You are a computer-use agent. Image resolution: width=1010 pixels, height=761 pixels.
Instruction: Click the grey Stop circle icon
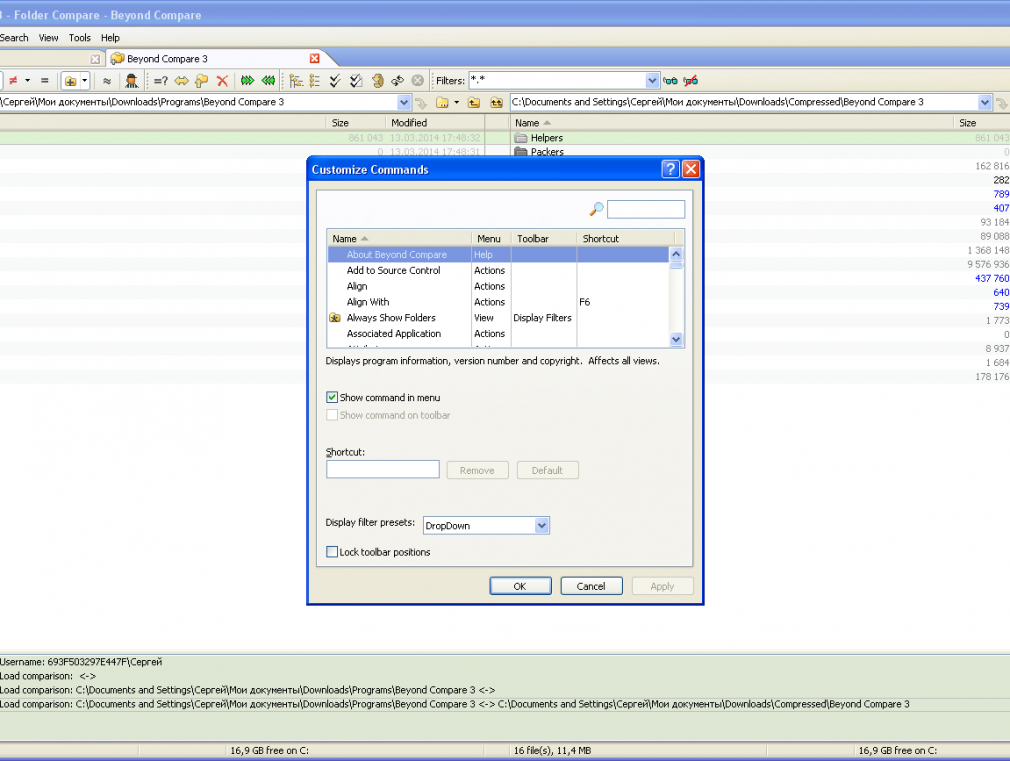(x=418, y=81)
